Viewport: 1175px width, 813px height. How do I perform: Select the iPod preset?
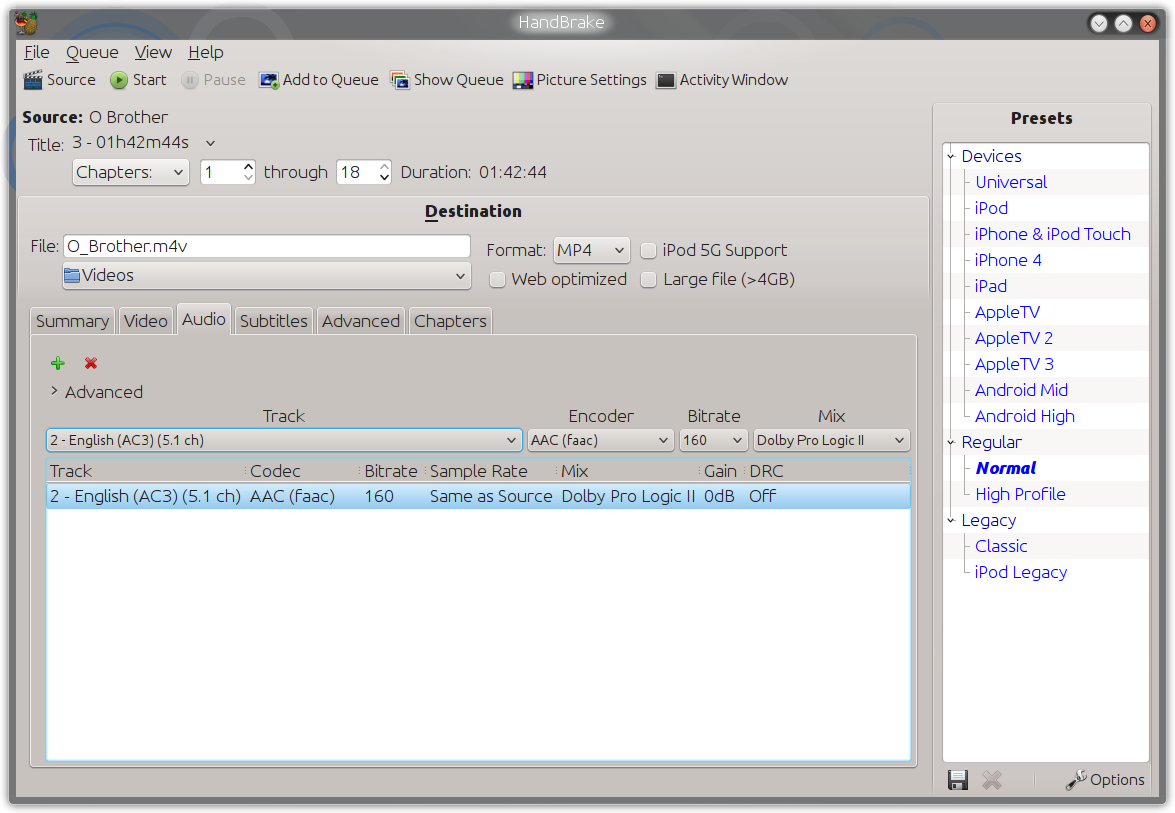(991, 208)
